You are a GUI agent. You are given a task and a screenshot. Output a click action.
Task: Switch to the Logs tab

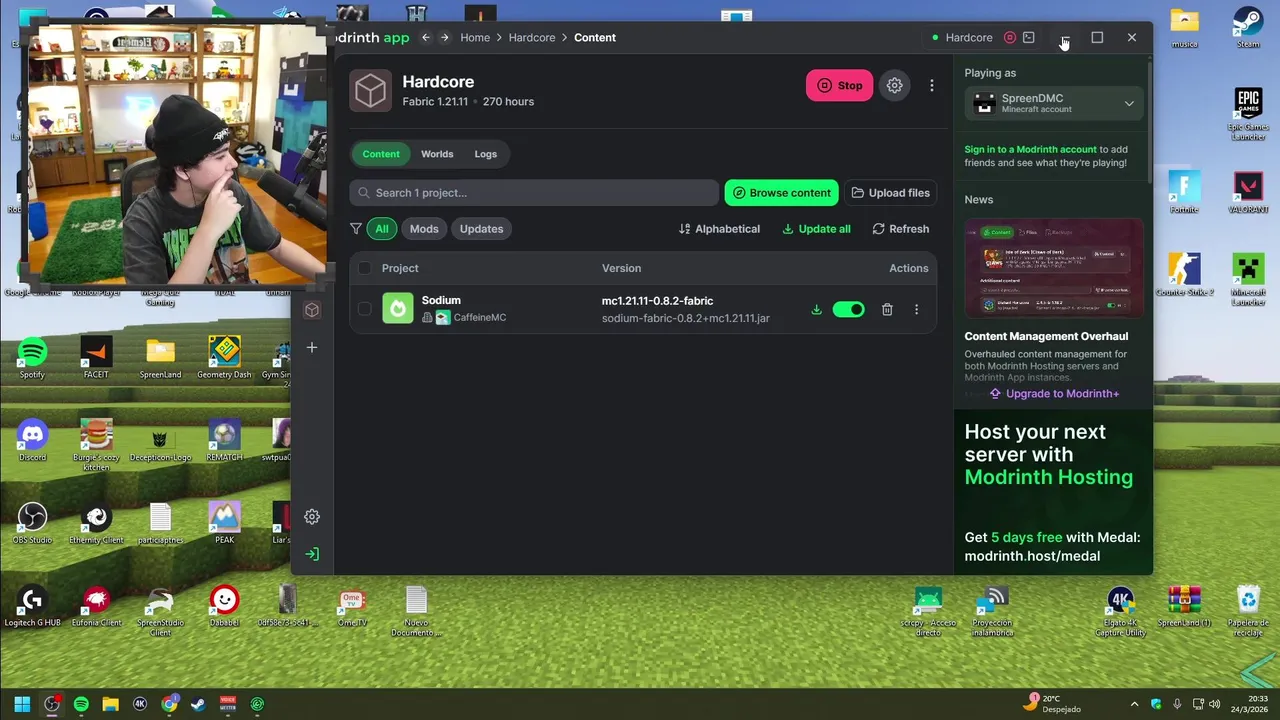[486, 154]
